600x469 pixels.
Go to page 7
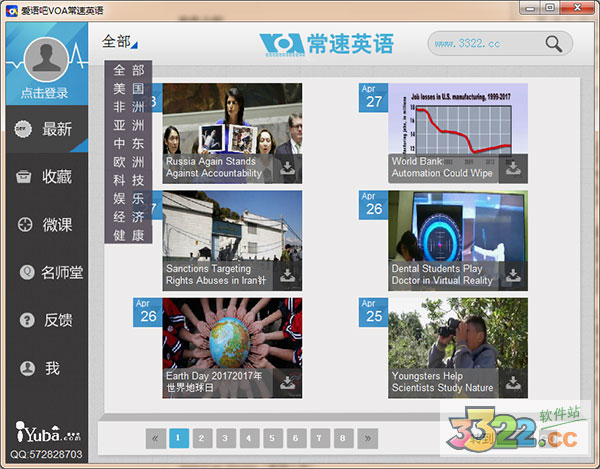tap(320, 438)
